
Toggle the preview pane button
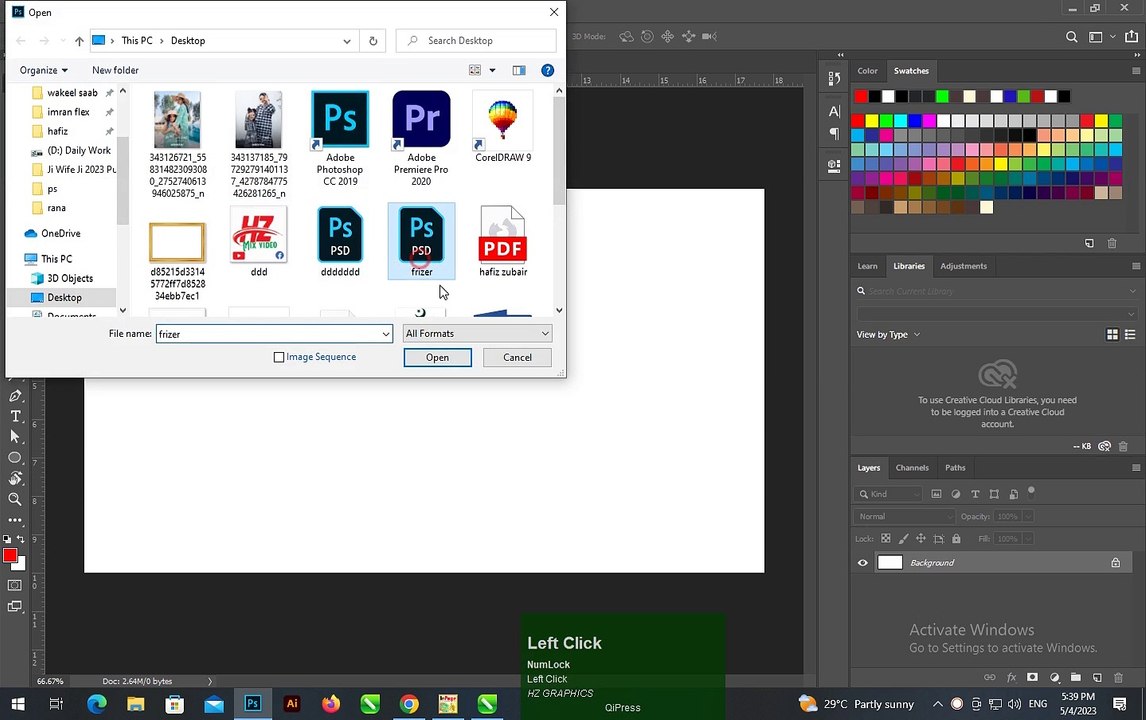tap(519, 70)
